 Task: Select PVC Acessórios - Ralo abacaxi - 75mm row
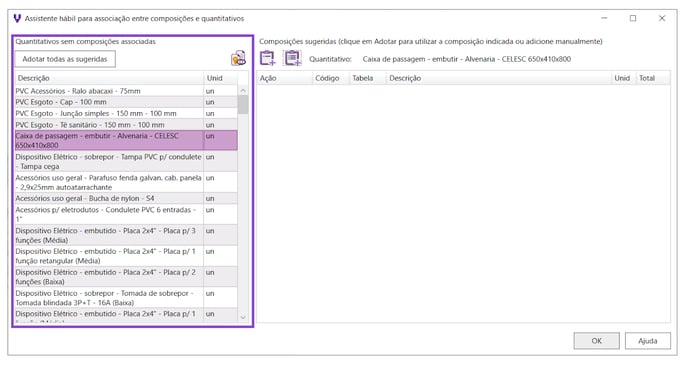point(126,91)
